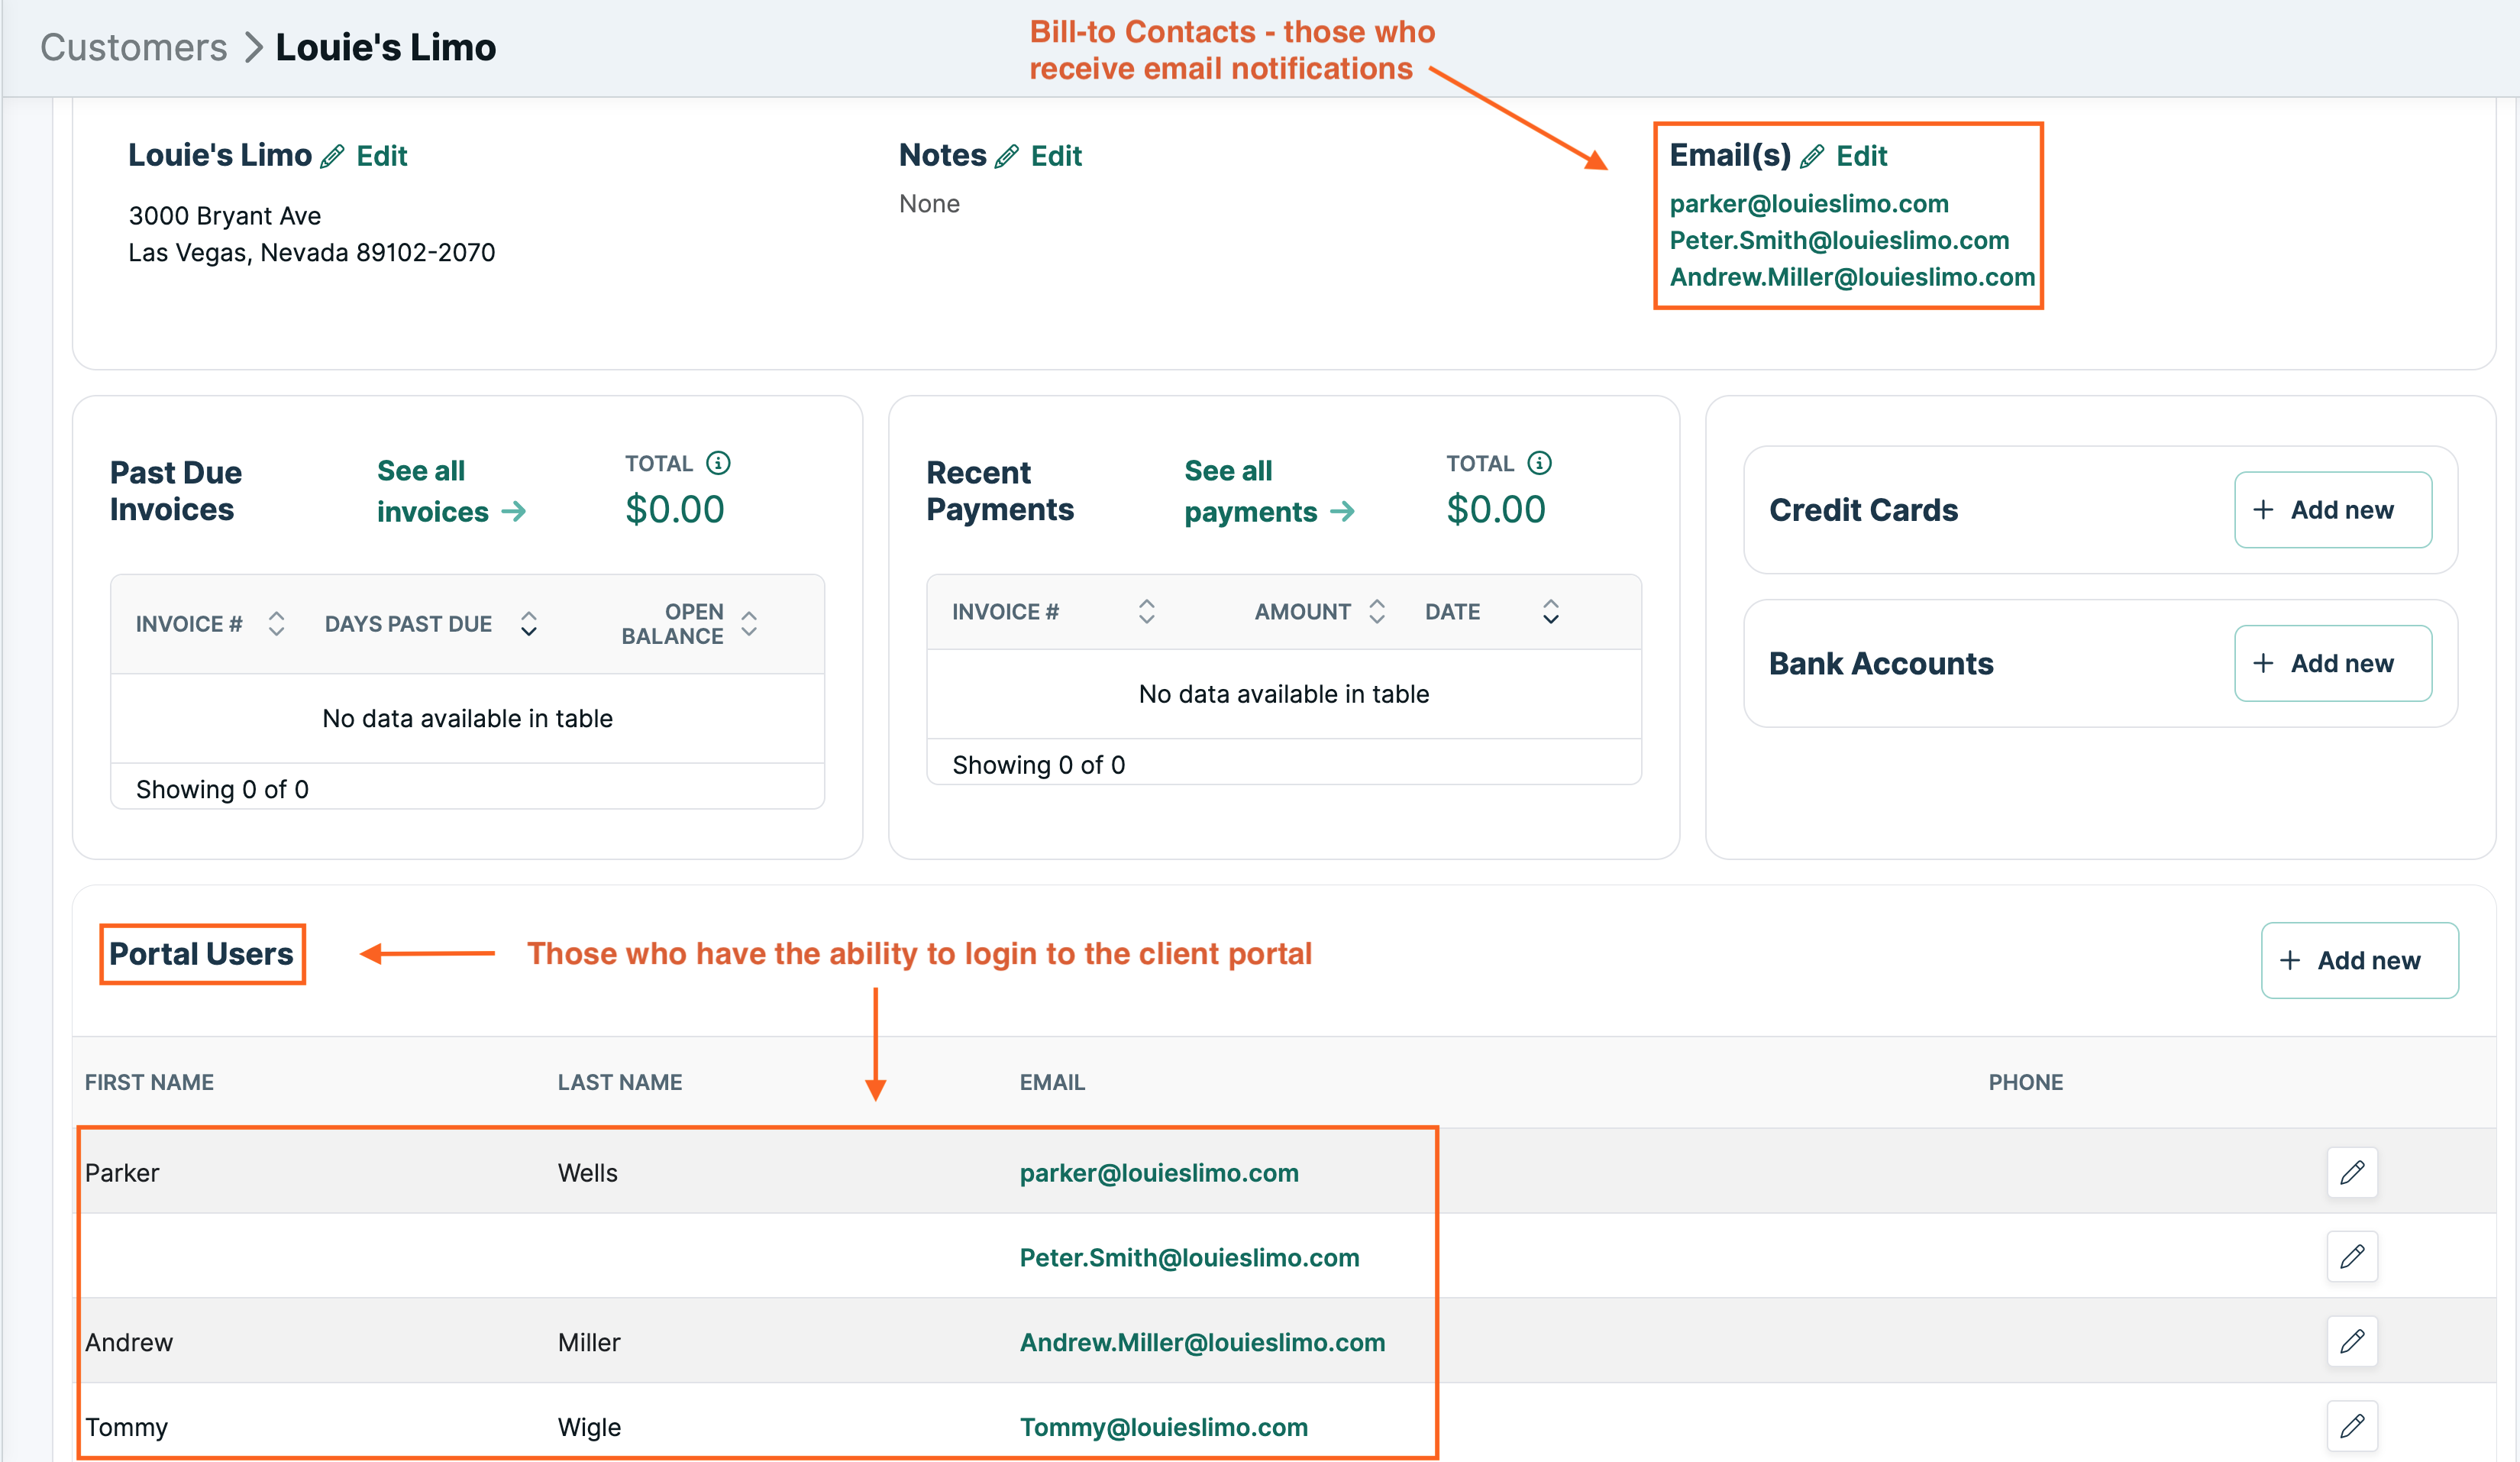The image size is (2520, 1462).
Task: Sort recent payments by Amount
Action: pos(1378,611)
